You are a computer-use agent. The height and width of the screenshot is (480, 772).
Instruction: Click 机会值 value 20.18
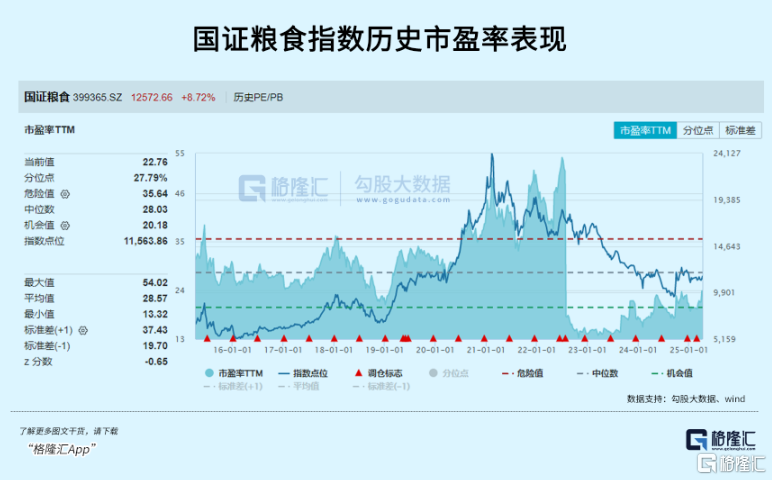(155, 225)
